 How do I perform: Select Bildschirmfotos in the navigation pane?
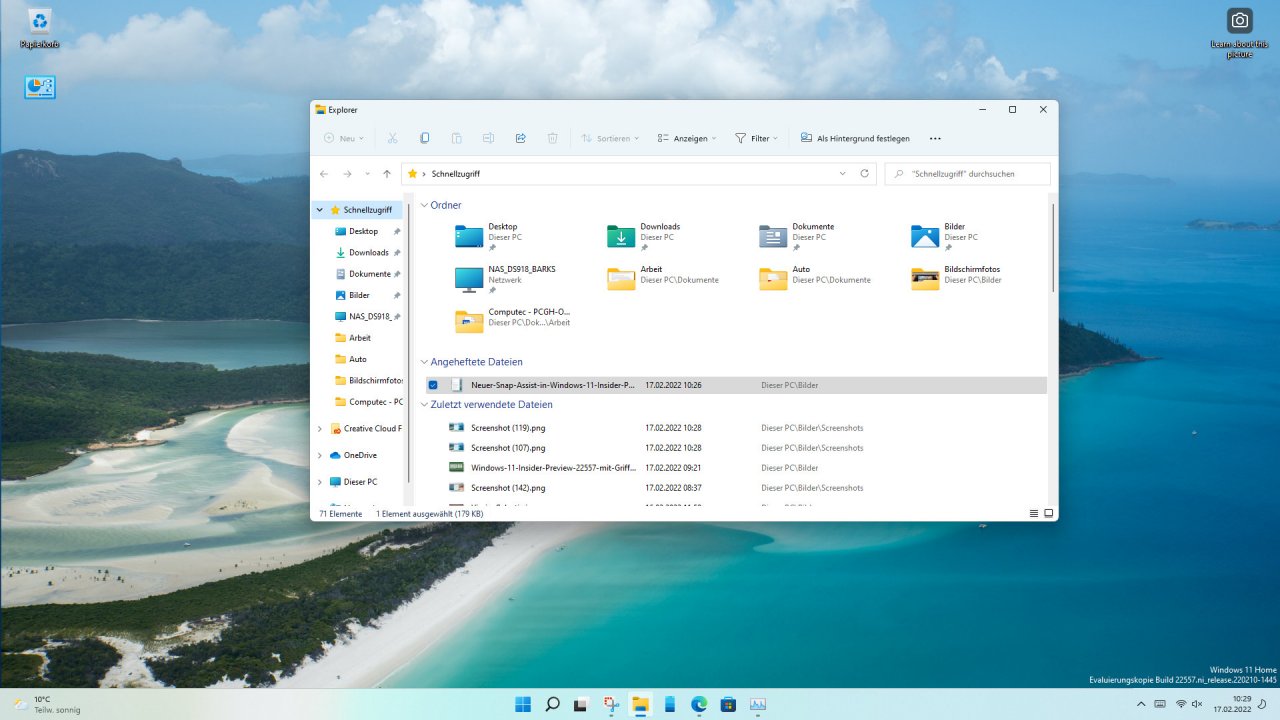(x=368, y=381)
